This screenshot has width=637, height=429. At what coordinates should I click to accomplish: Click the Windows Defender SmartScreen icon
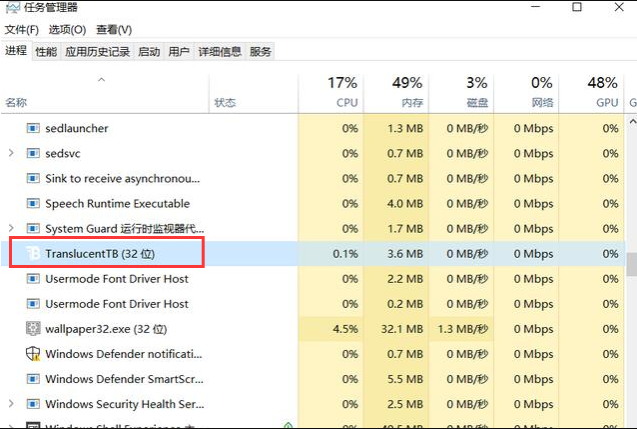[x=33, y=379]
